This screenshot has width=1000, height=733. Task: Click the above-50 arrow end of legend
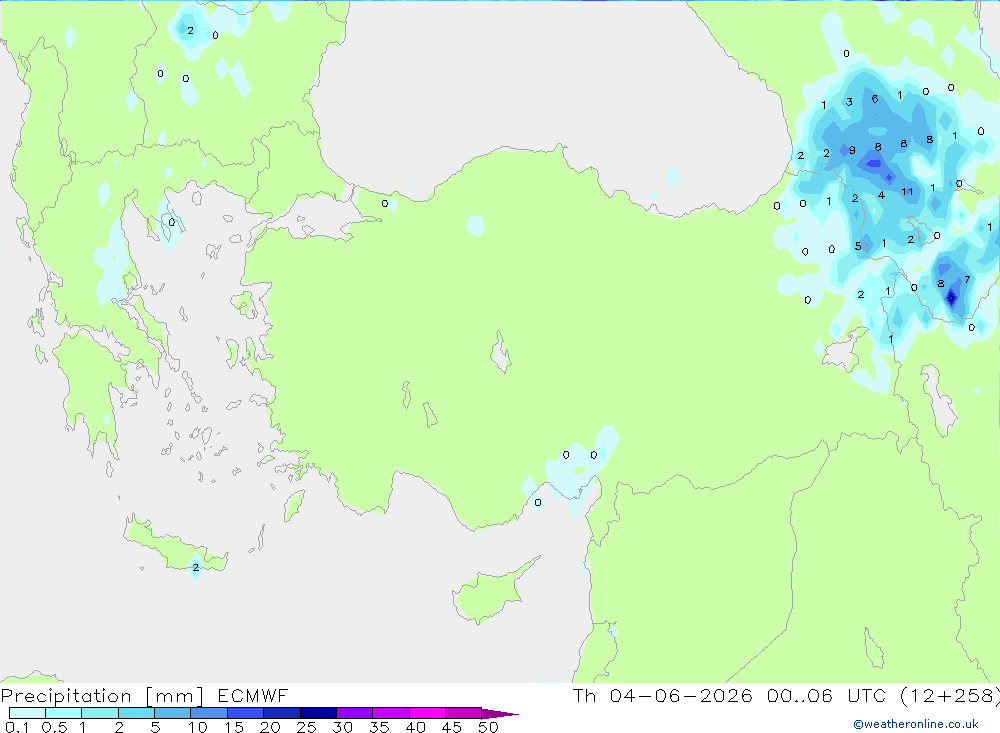pos(499,713)
